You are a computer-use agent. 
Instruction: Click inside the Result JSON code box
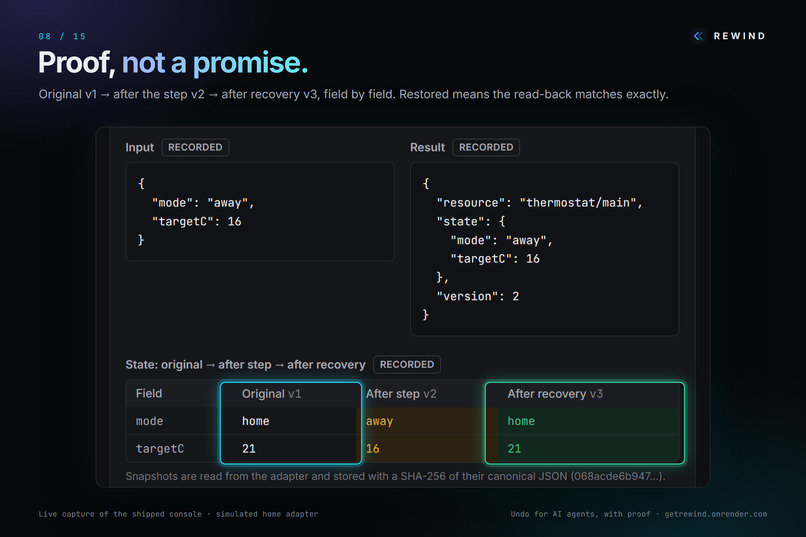click(x=544, y=249)
